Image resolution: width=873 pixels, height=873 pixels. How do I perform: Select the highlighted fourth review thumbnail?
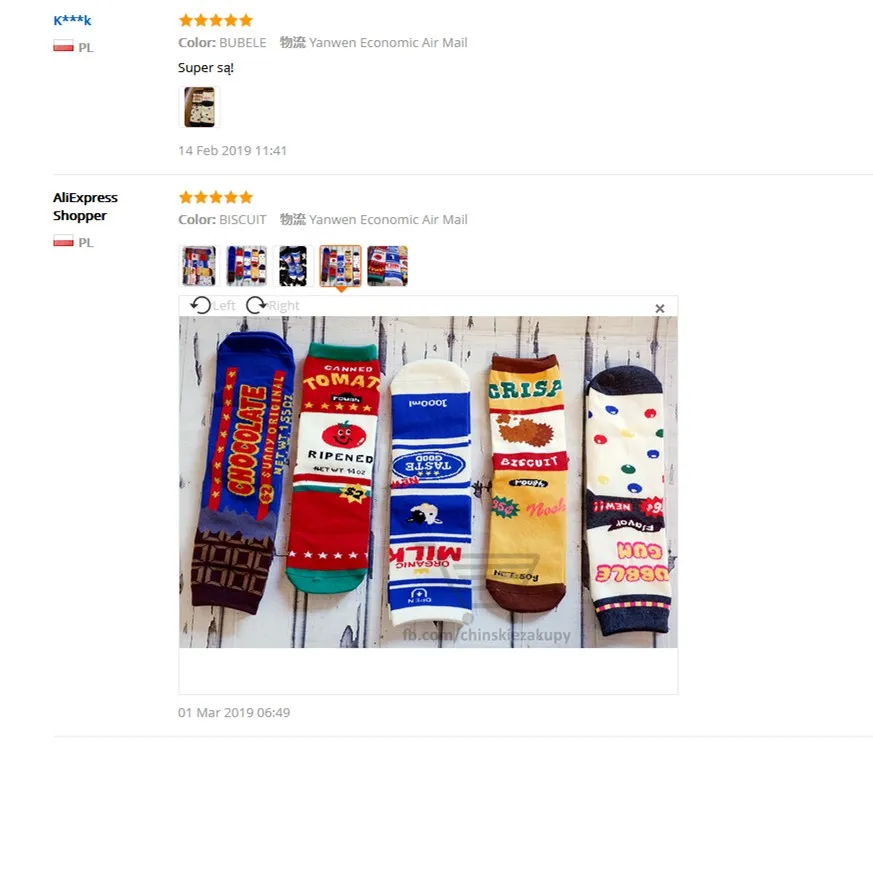[340, 266]
